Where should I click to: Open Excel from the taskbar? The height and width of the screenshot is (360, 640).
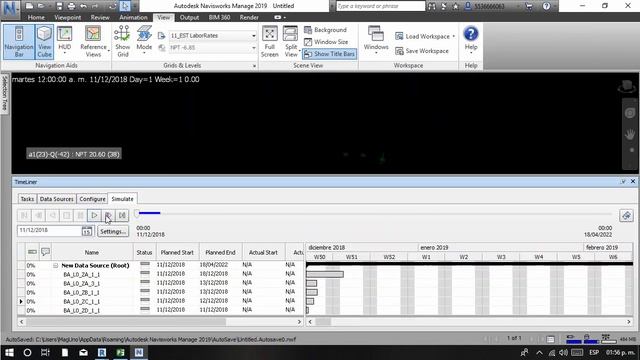(120, 352)
